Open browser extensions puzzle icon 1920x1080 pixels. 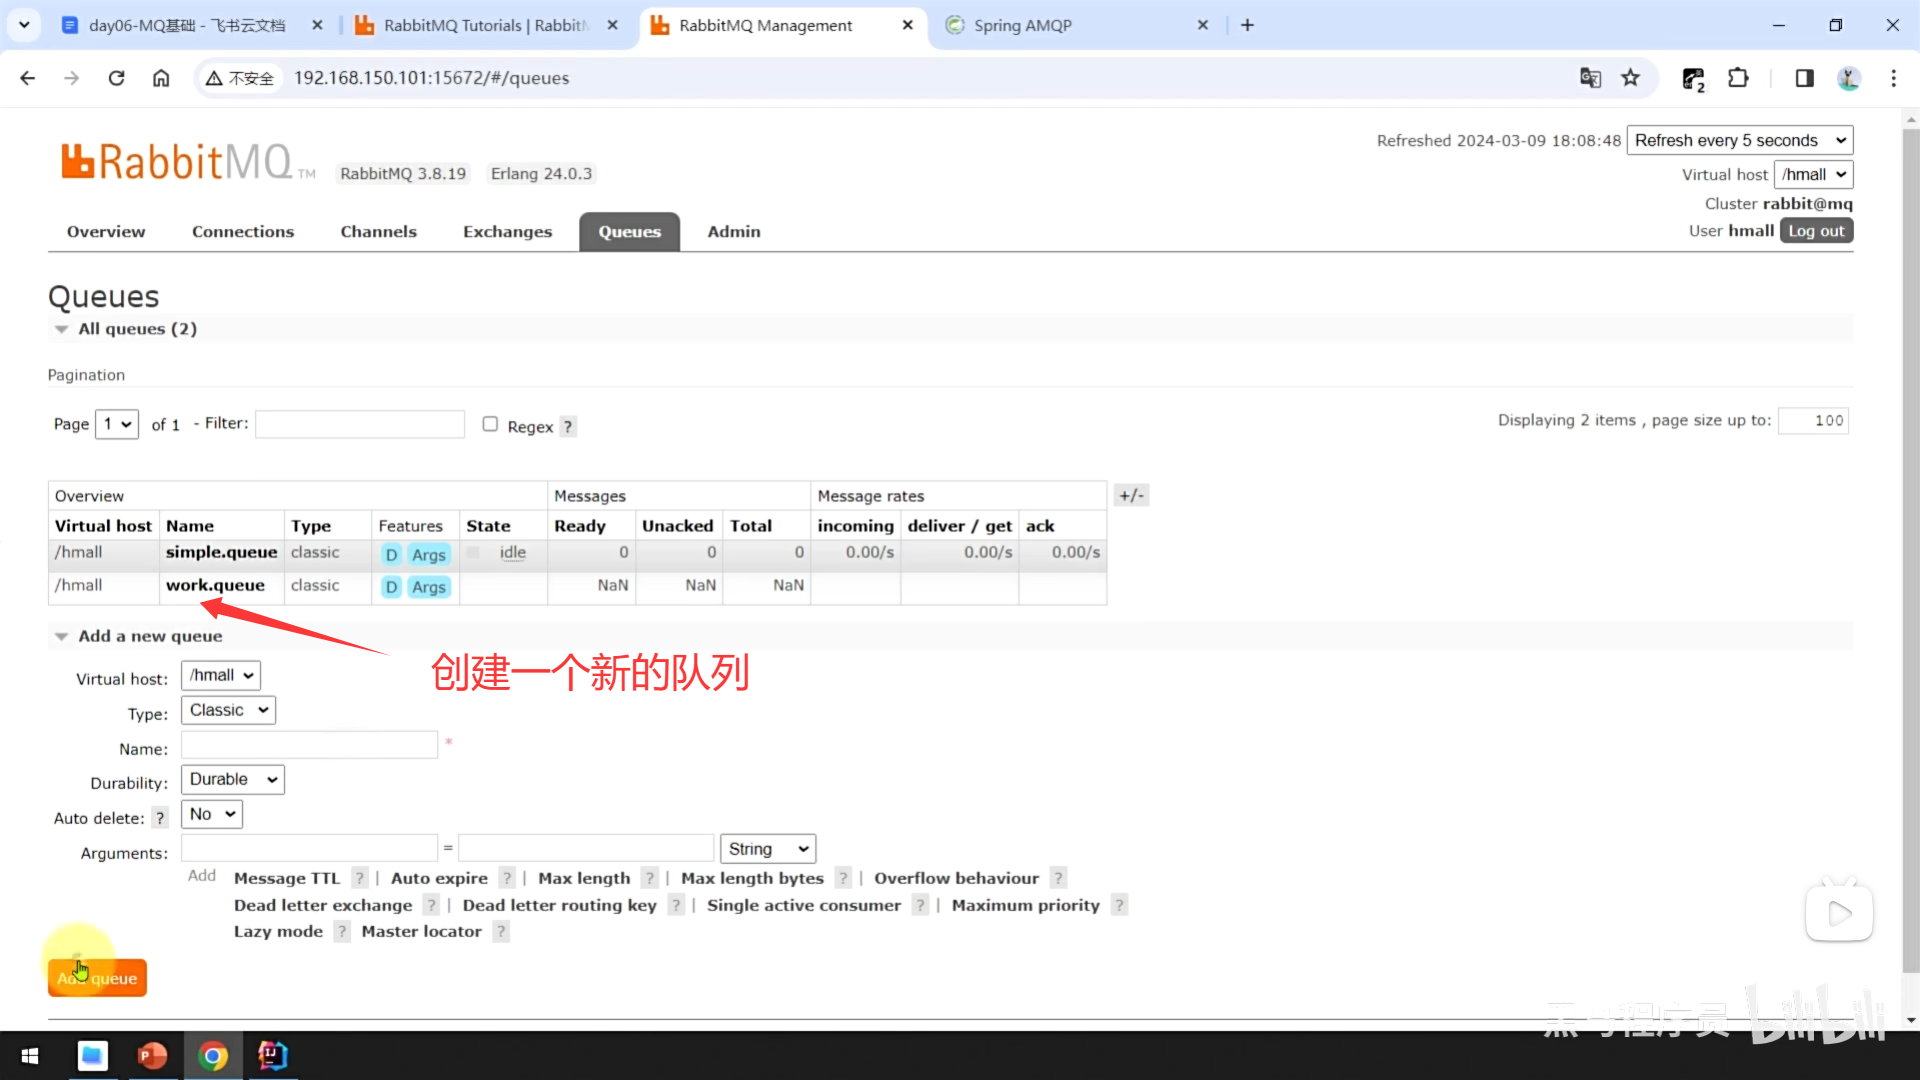pyautogui.click(x=1738, y=78)
